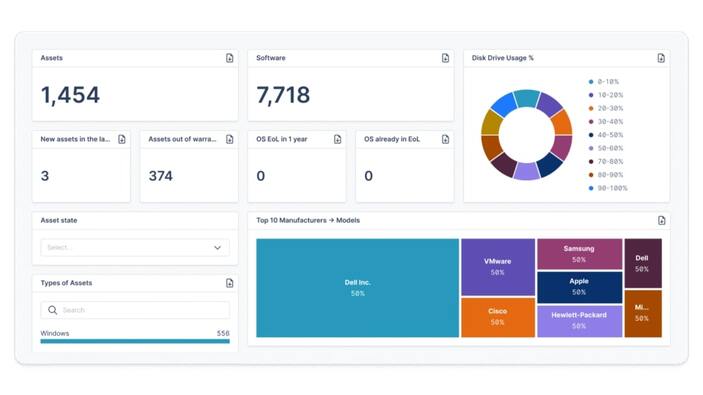Export Top 10 Manufacturers treemap data
703x395 pixels.
[661, 220]
